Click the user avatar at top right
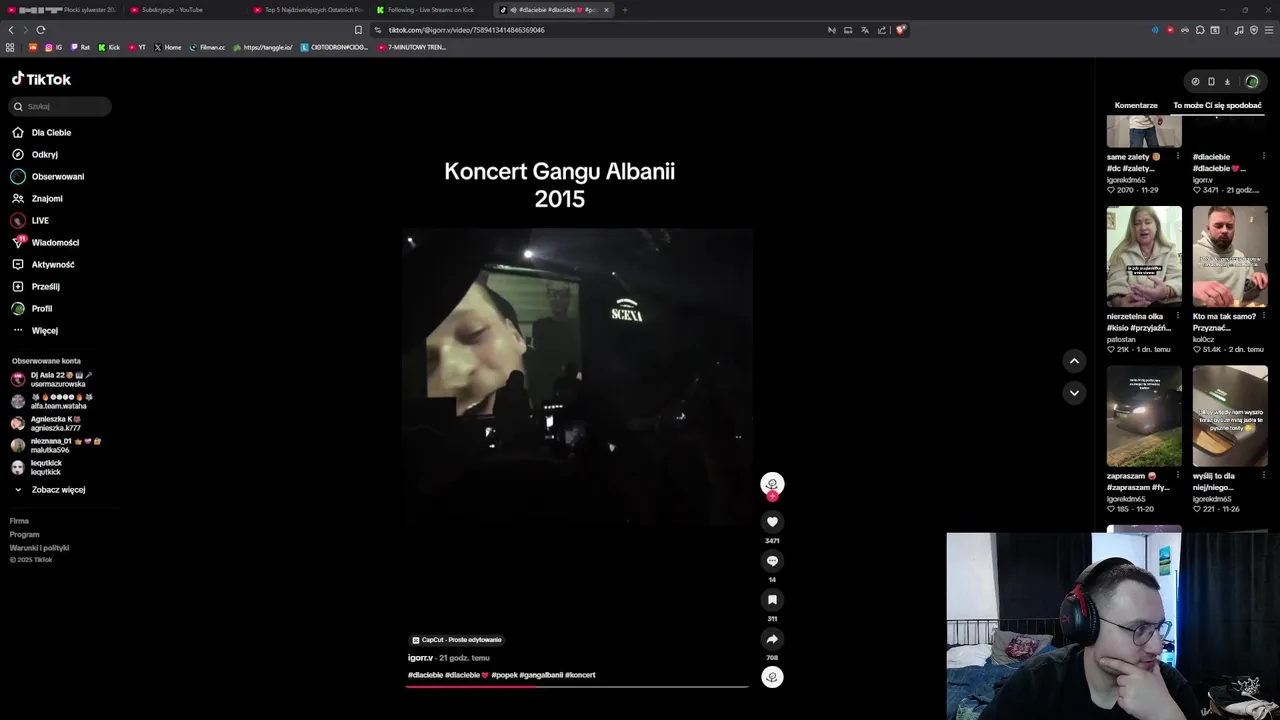The height and width of the screenshot is (720, 1280). click(1252, 82)
